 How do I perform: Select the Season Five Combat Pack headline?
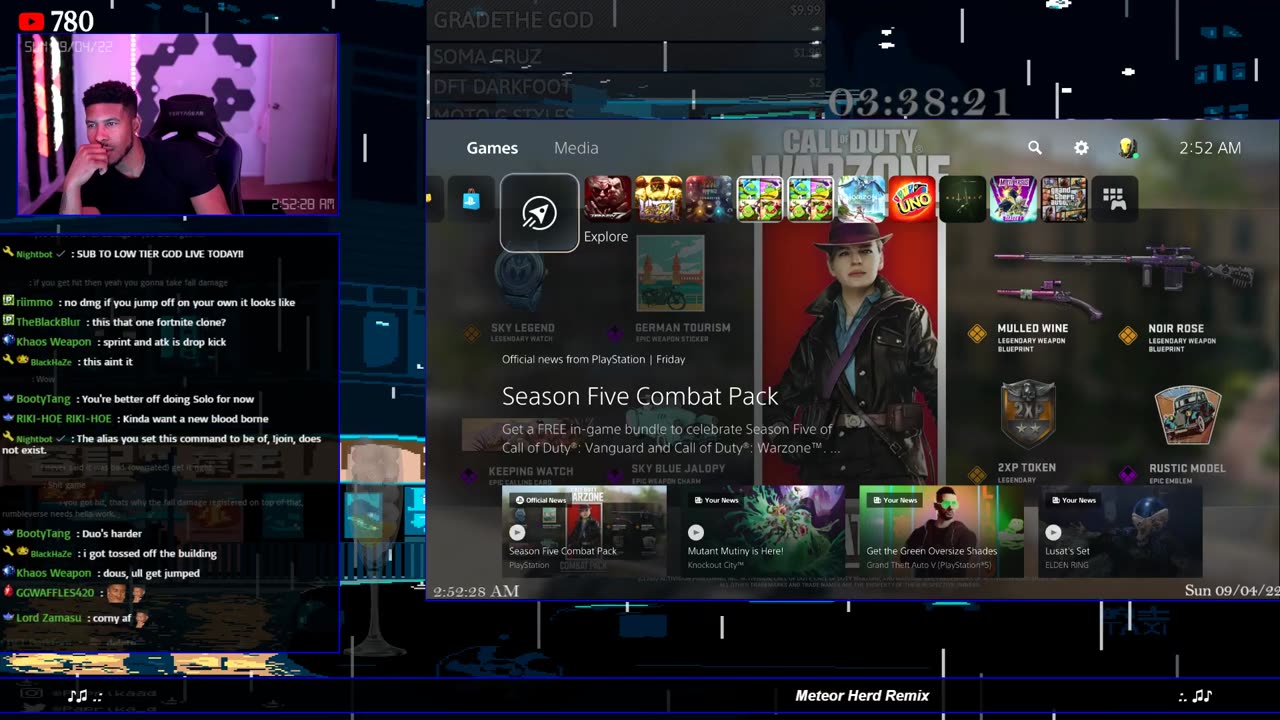click(640, 396)
